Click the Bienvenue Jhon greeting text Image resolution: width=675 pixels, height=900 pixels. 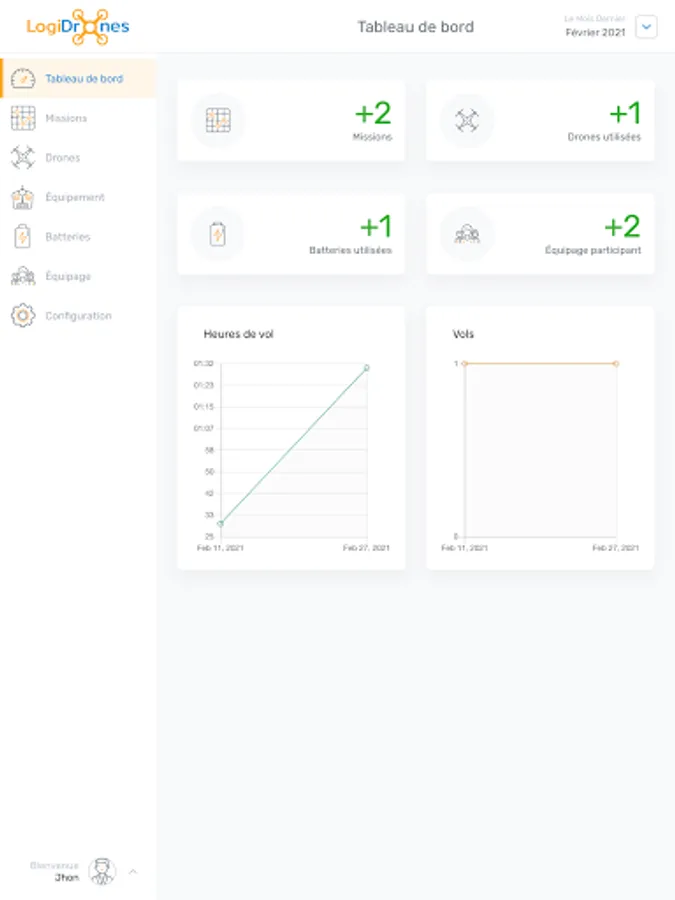coord(55,871)
